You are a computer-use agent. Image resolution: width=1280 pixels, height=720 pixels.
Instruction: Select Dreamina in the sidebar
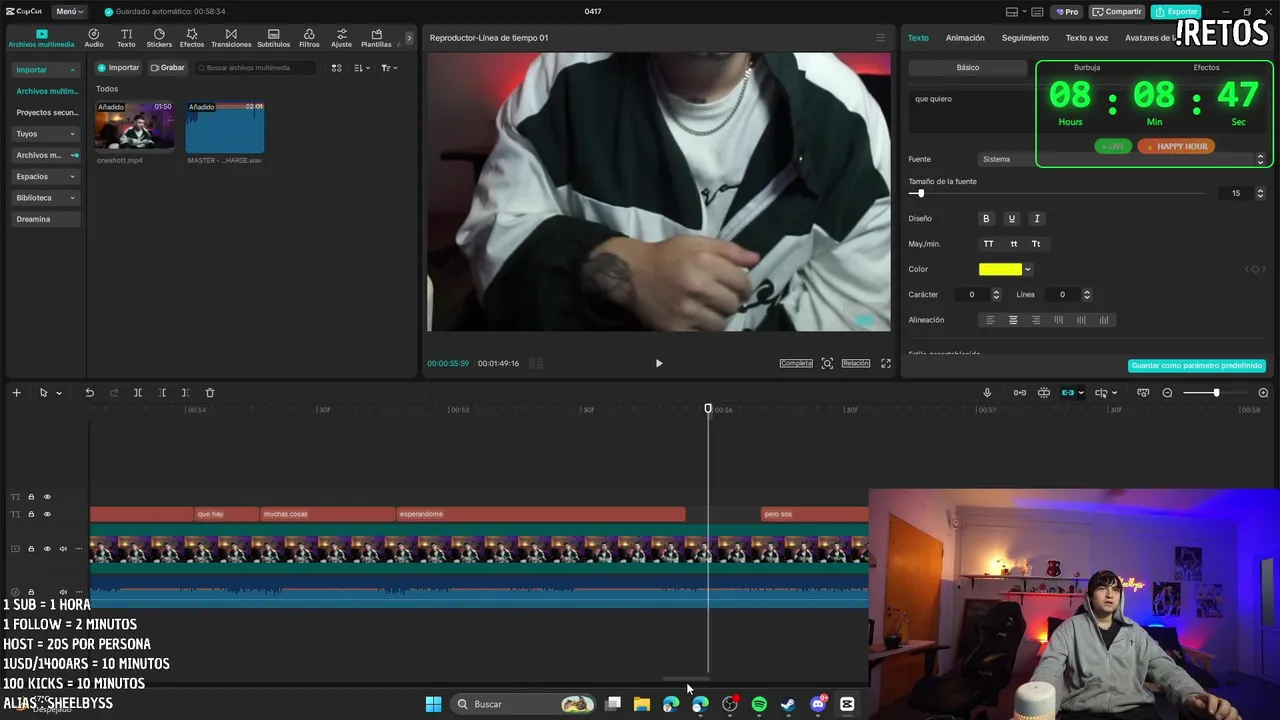tap(45, 220)
